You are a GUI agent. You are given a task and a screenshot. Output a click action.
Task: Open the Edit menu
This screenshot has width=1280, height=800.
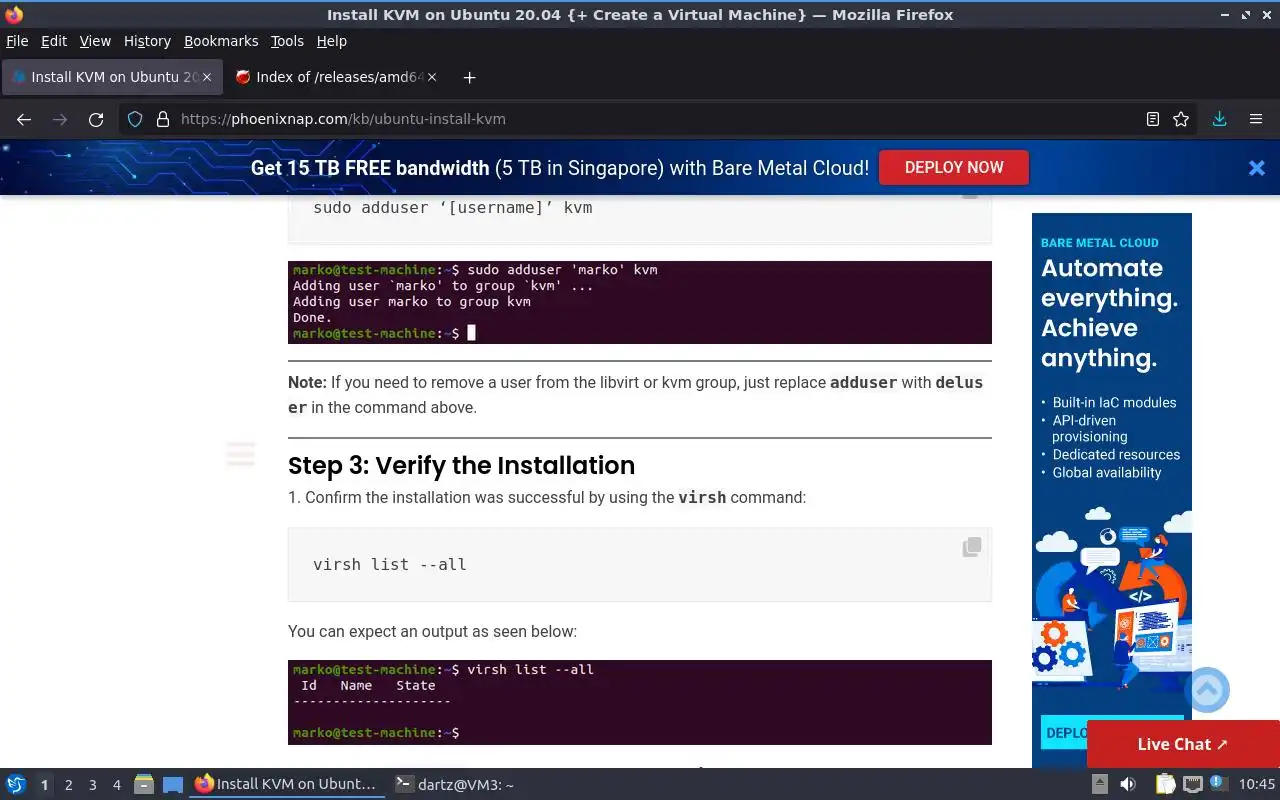54,41
